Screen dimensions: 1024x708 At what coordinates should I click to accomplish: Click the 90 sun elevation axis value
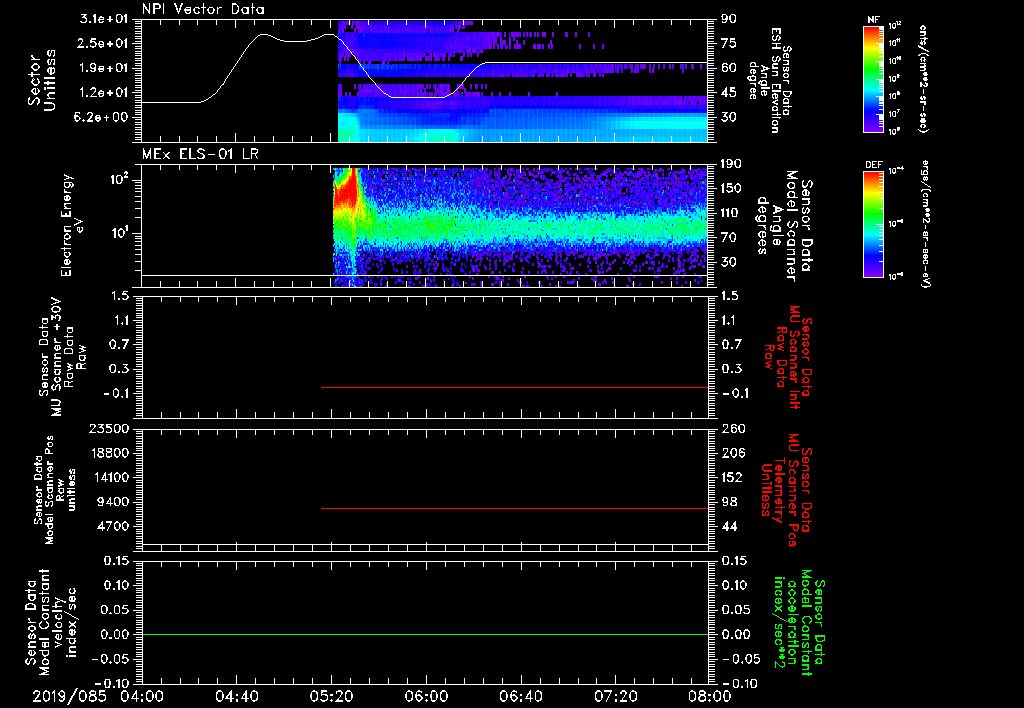729,19
